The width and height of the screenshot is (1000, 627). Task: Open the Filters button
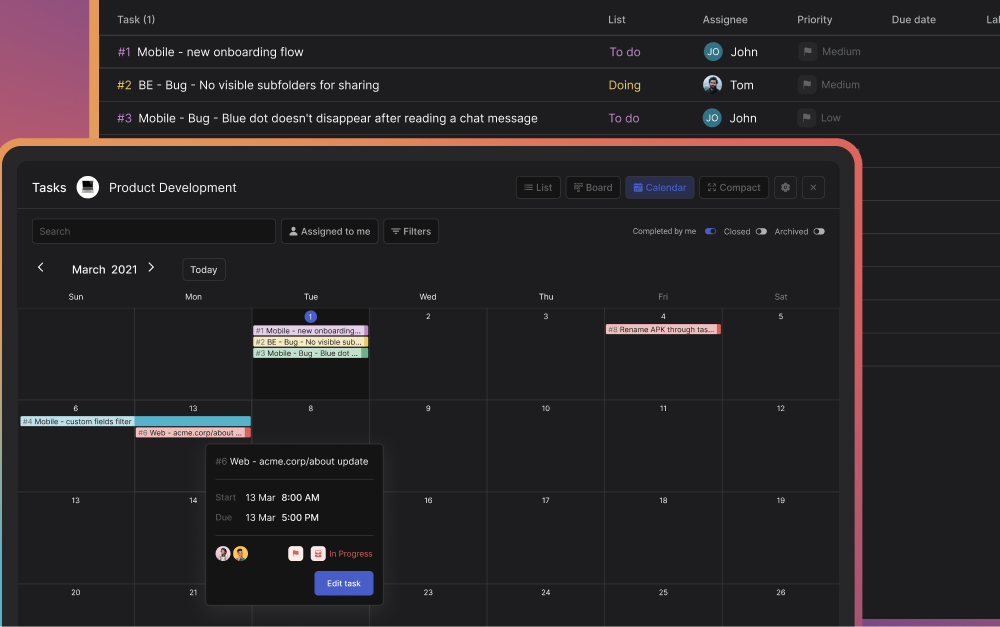pos(411,232)
